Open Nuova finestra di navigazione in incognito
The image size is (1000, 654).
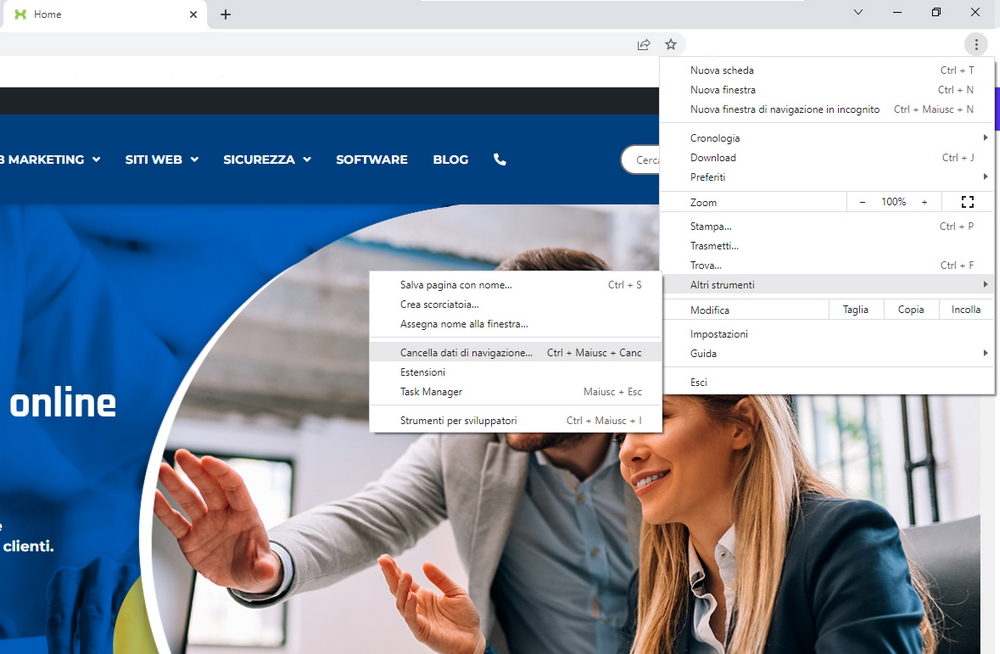(x=827, y=109)
